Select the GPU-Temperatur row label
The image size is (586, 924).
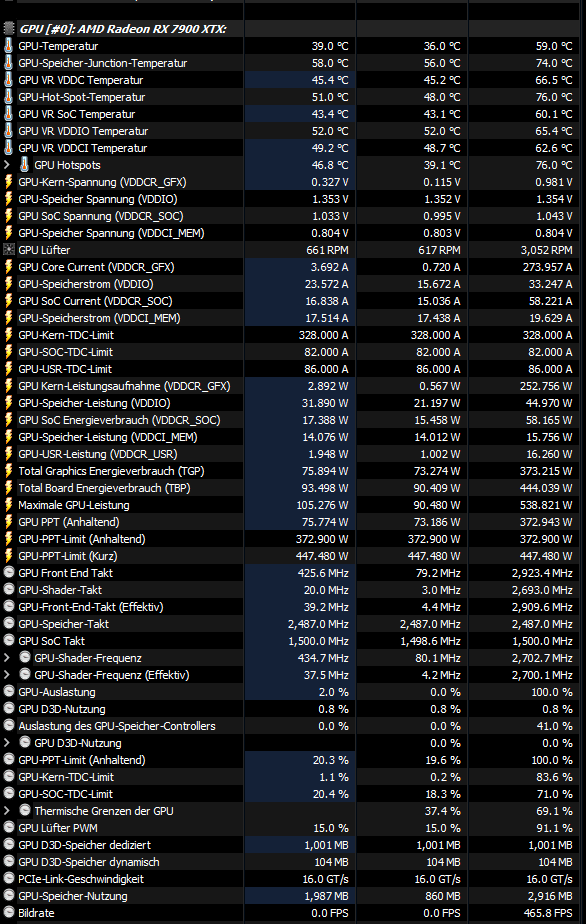[58, 46]
